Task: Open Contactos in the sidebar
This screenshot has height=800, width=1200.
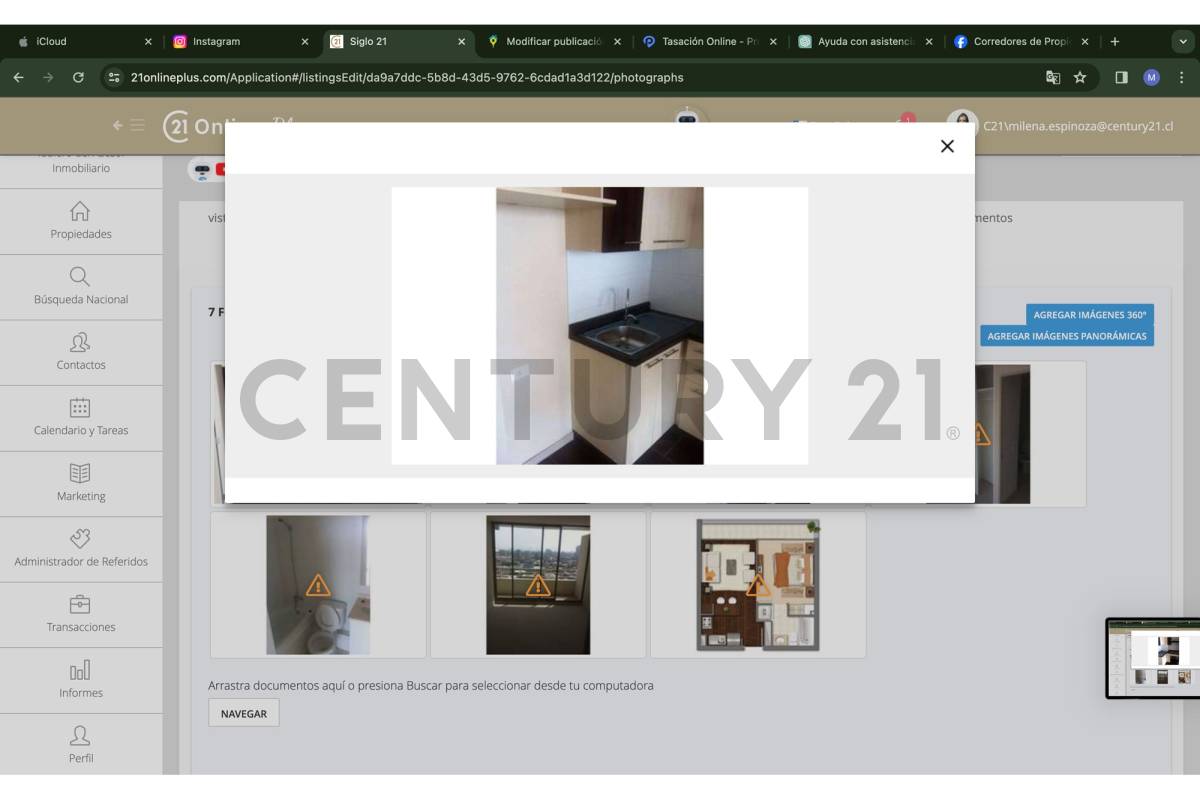Action: pyautogui.click(x=81, y=352)
